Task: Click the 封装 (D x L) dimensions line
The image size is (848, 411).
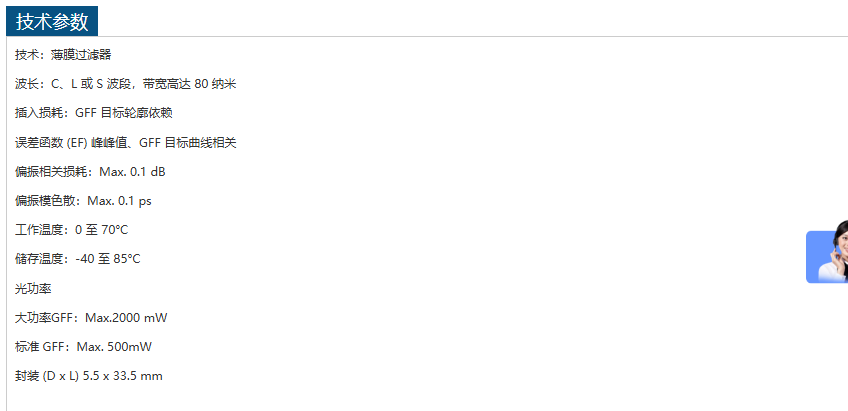Action: pos(88,376)
